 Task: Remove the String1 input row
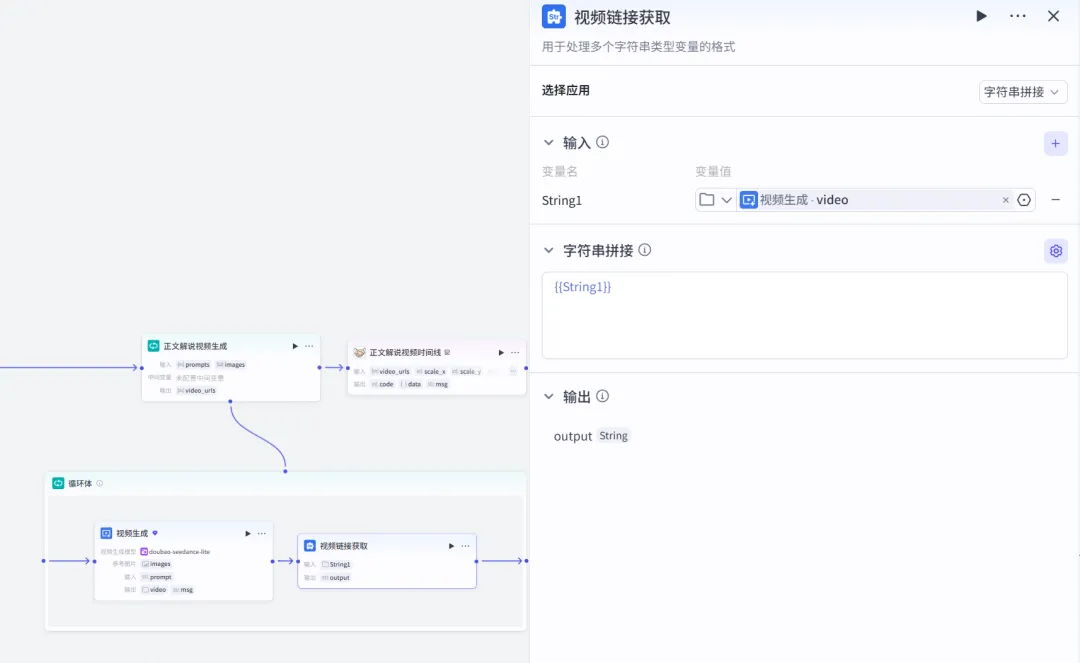(1055, 200)
